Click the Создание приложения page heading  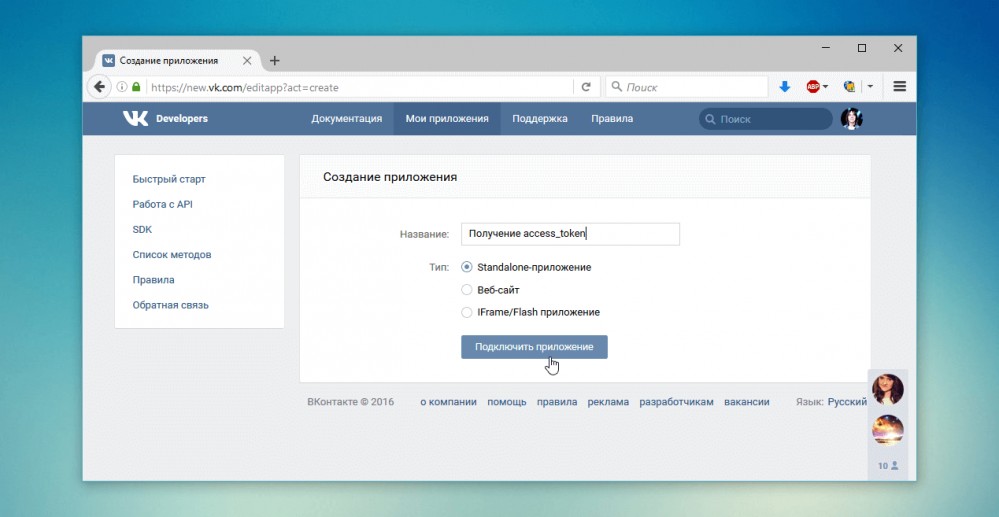(390, 177)
